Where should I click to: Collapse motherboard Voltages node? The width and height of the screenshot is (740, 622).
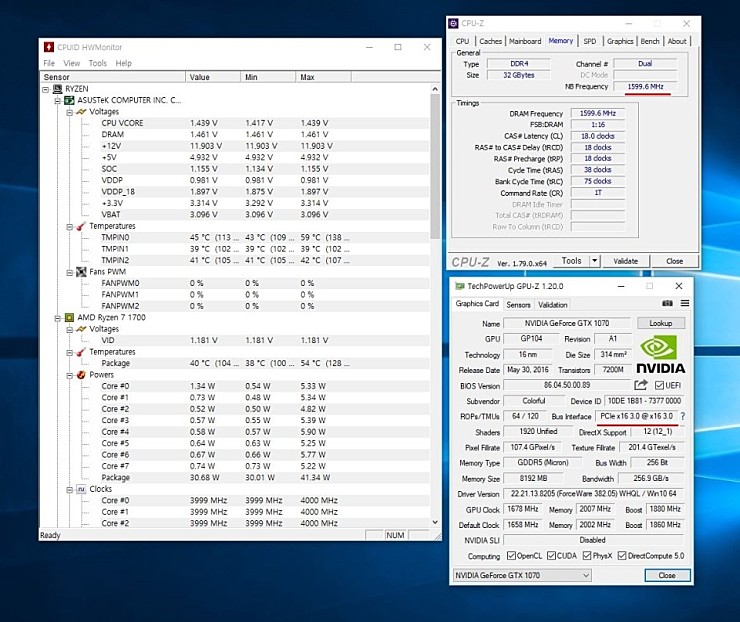(x=69, y=112)
